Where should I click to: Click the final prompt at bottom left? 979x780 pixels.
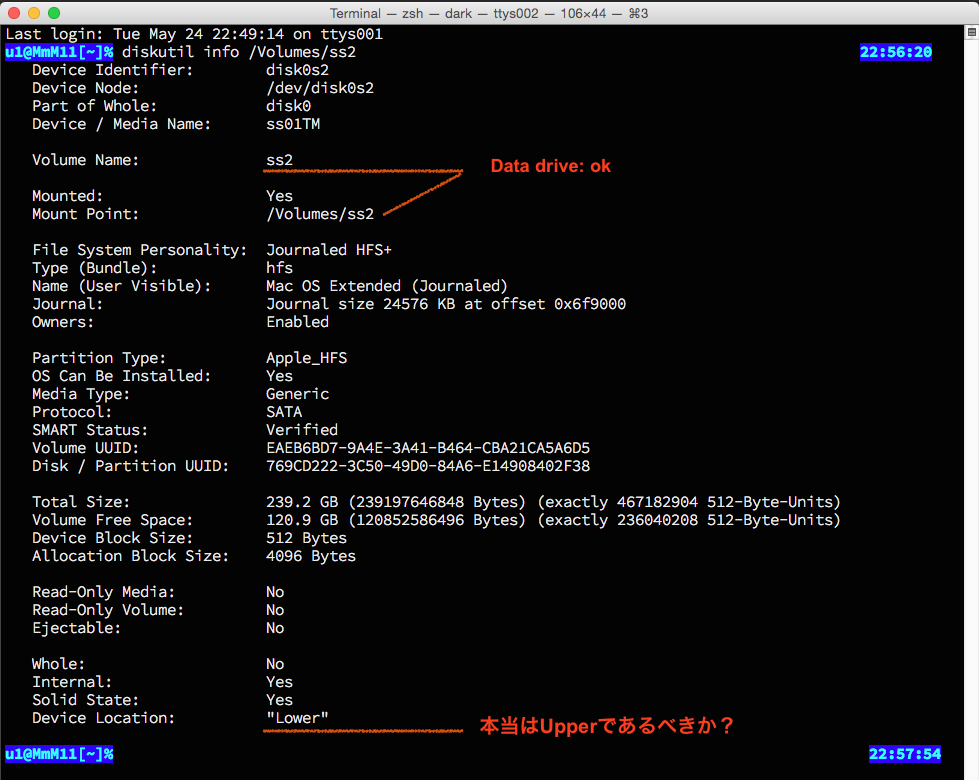(x=59, y=754)
